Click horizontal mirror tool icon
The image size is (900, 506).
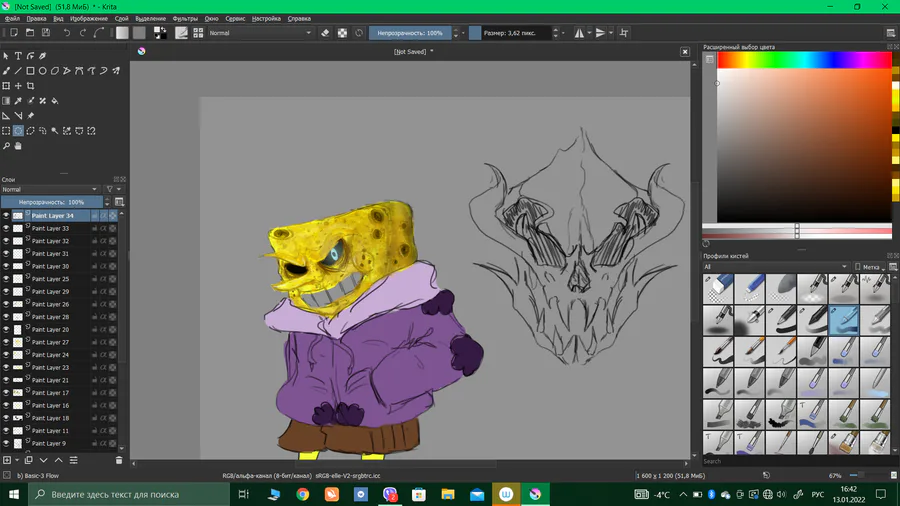click(x=580, y=33)
